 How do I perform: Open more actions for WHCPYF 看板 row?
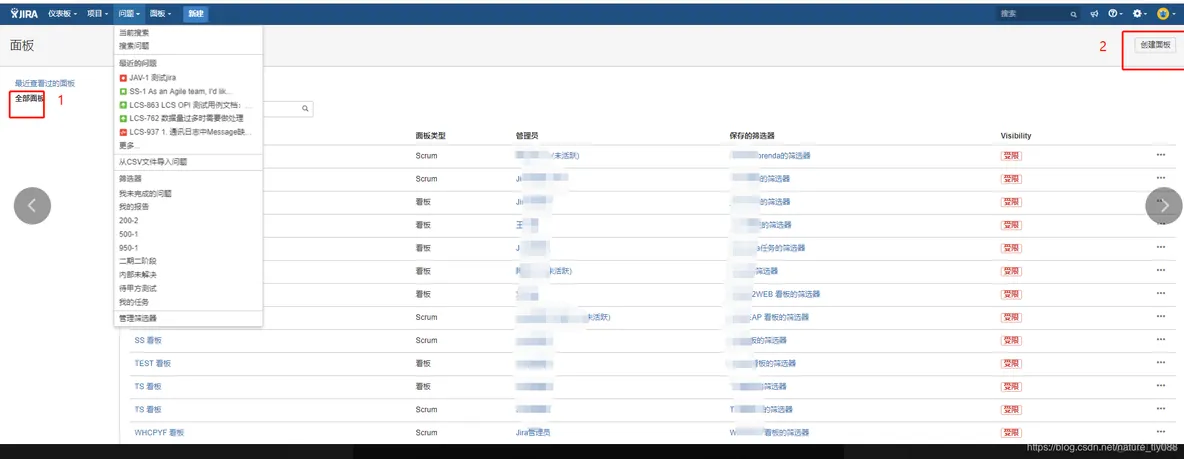pos(1161,433)
